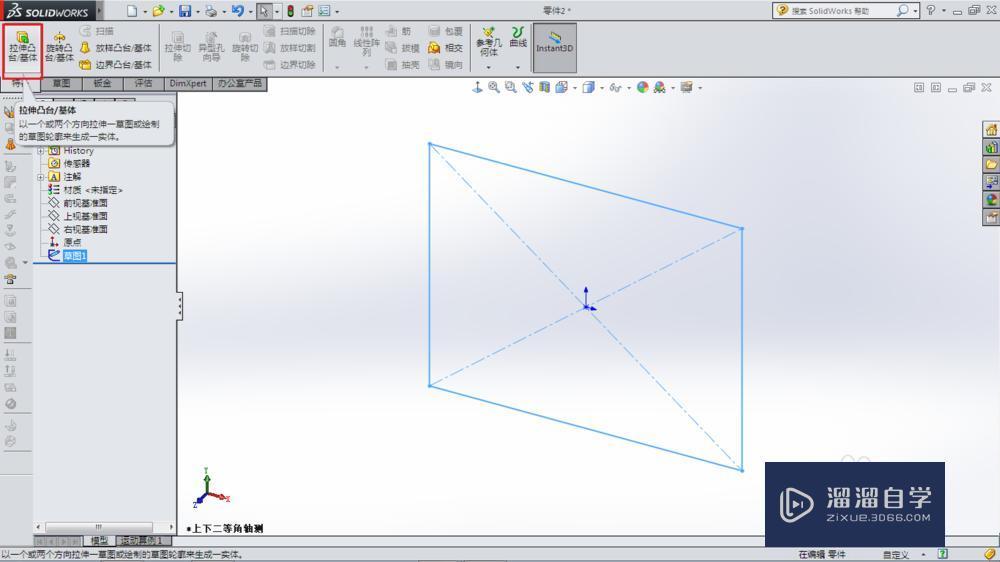Click the Display Style cube icon
This screenshot has width=1000, height=562.
point(588,87)
